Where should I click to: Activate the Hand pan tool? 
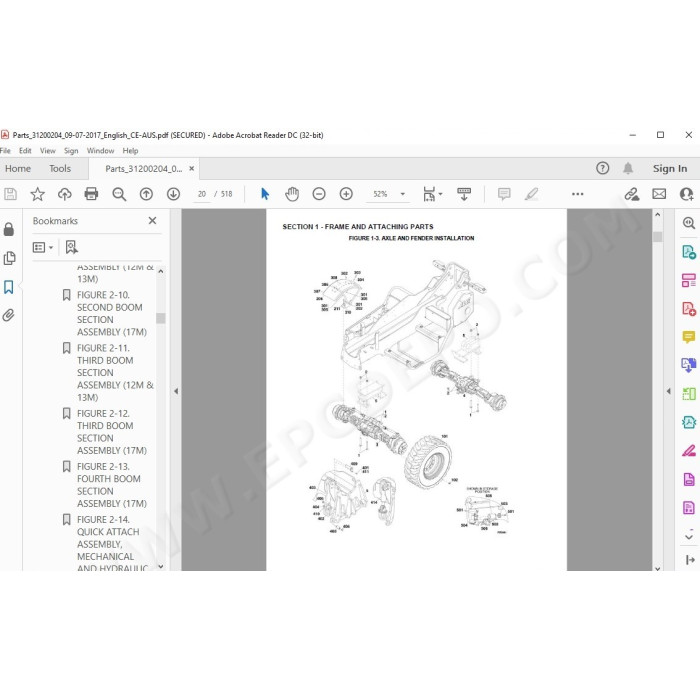click(x=292, y=194)
